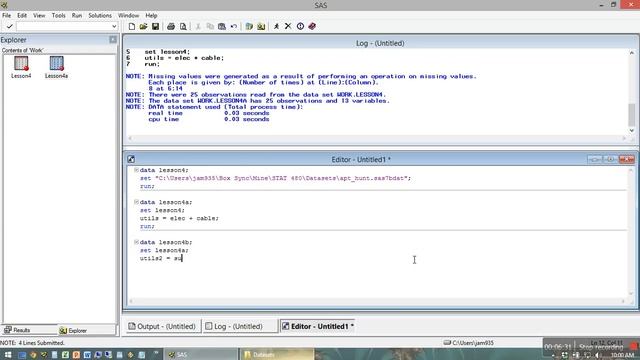Click the Log window scroll down arrow
The image size is (640, 360).
click(631, 131)
